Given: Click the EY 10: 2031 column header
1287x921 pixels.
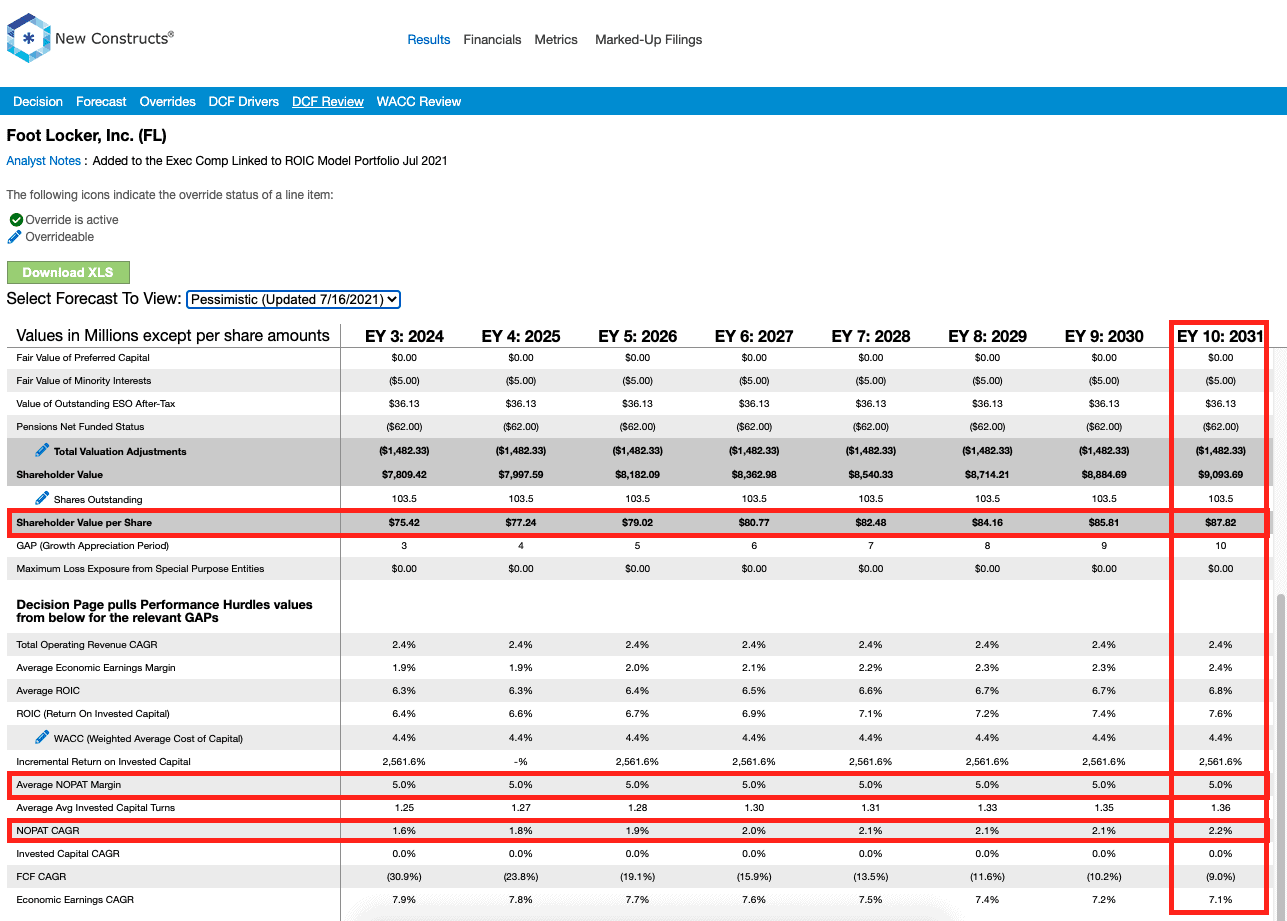Looking at the screenshot, I should pyautogui.click(x=1220, y=336).
